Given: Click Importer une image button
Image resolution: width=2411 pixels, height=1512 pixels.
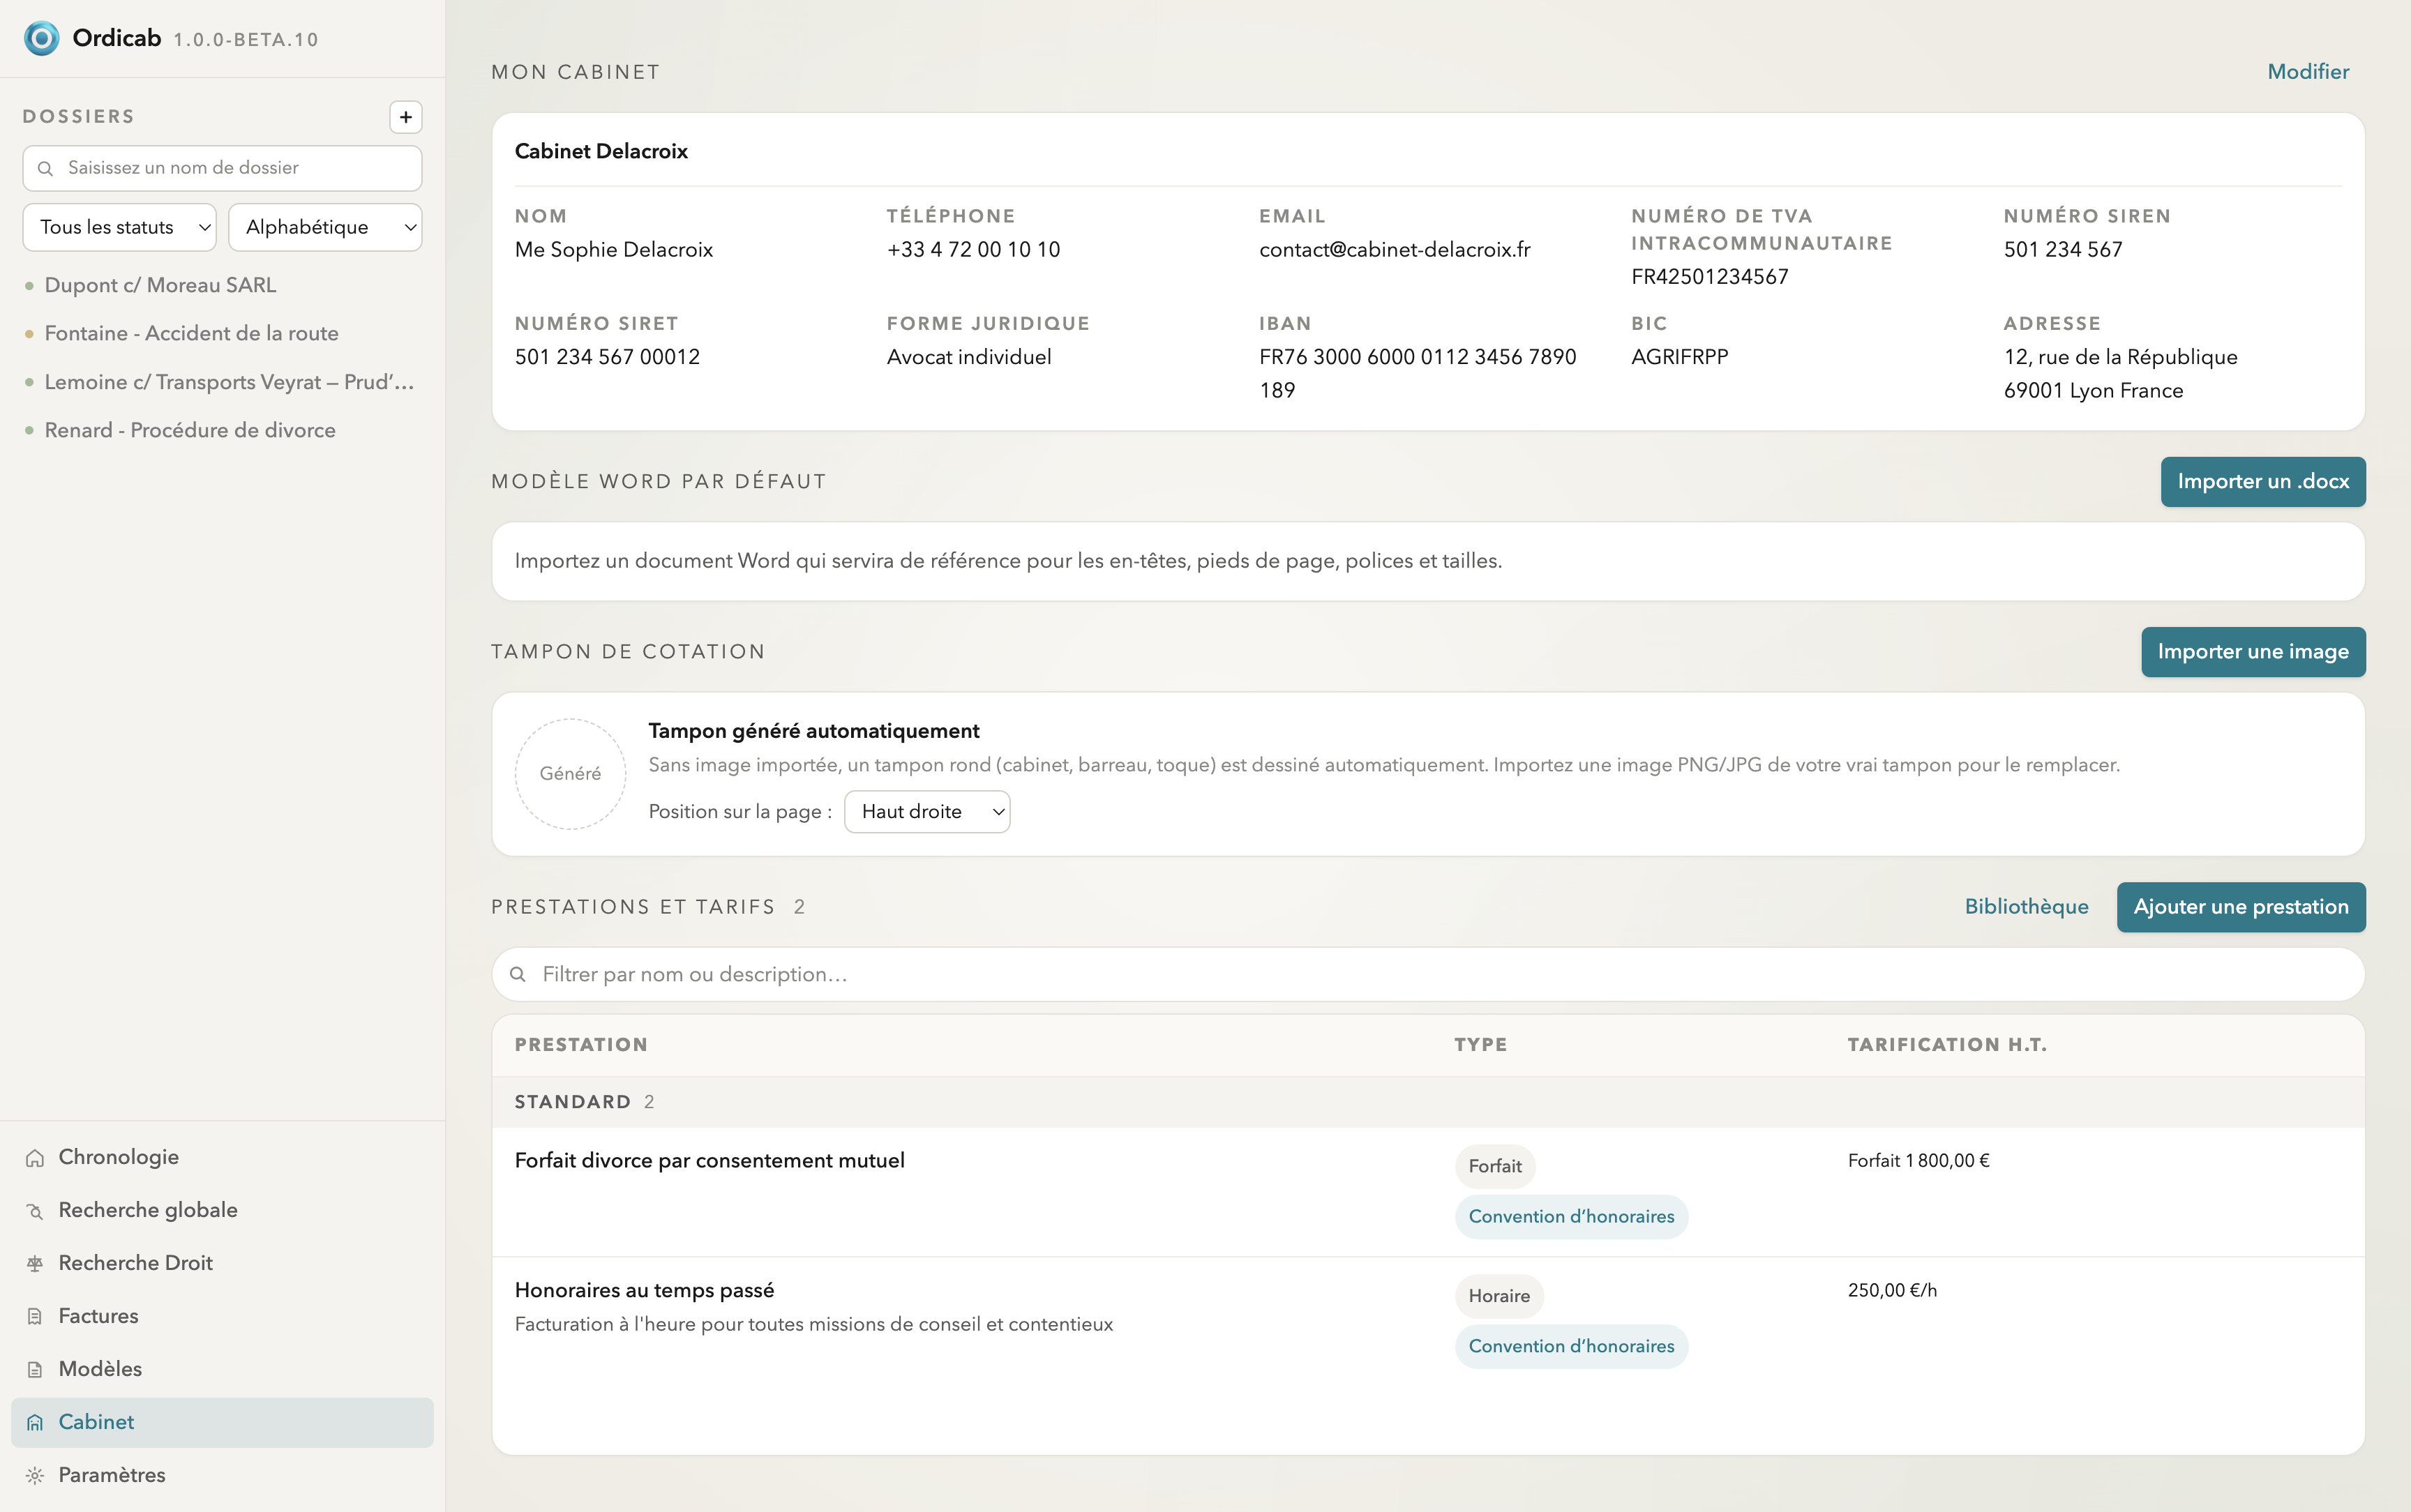Looking at the screenshot, I should 2253,652.
